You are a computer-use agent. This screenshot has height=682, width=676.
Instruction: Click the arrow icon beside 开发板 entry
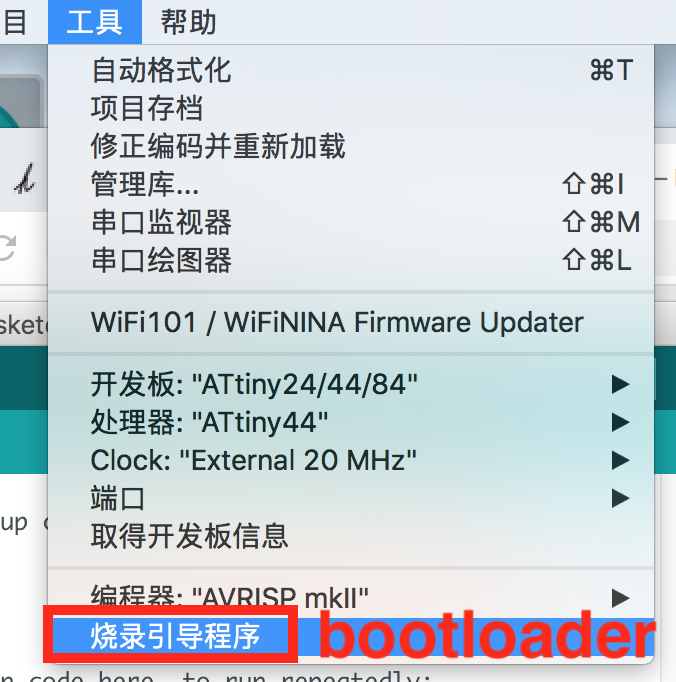[x=620, y=384]
